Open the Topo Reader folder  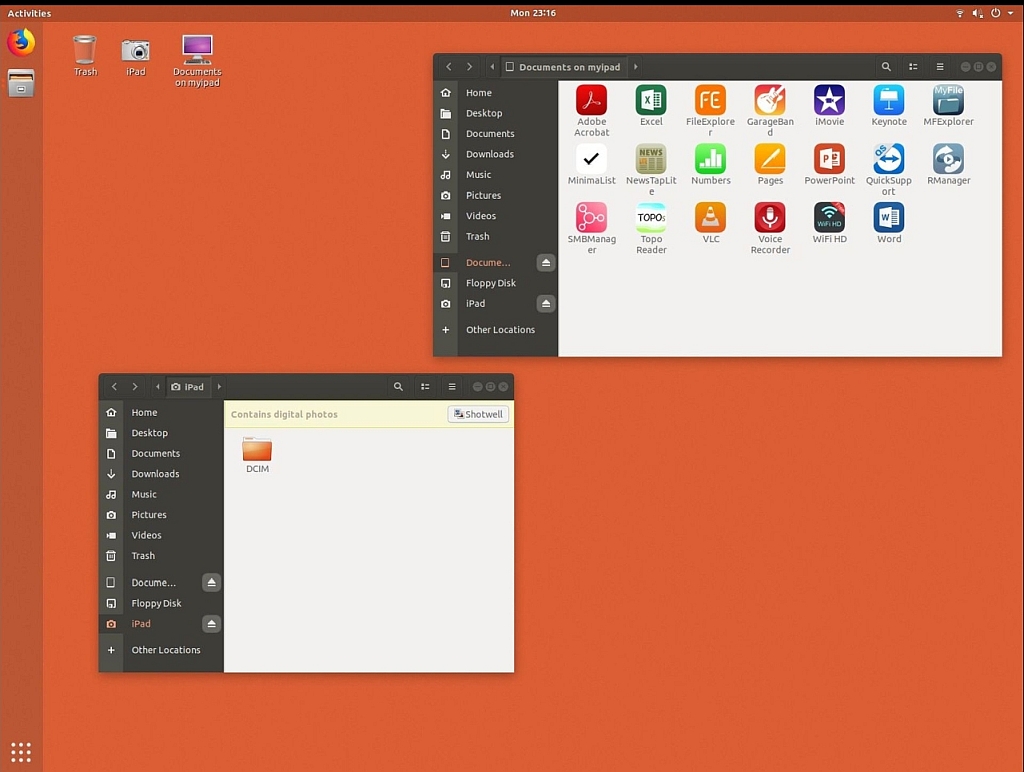[x=650, y=217]
